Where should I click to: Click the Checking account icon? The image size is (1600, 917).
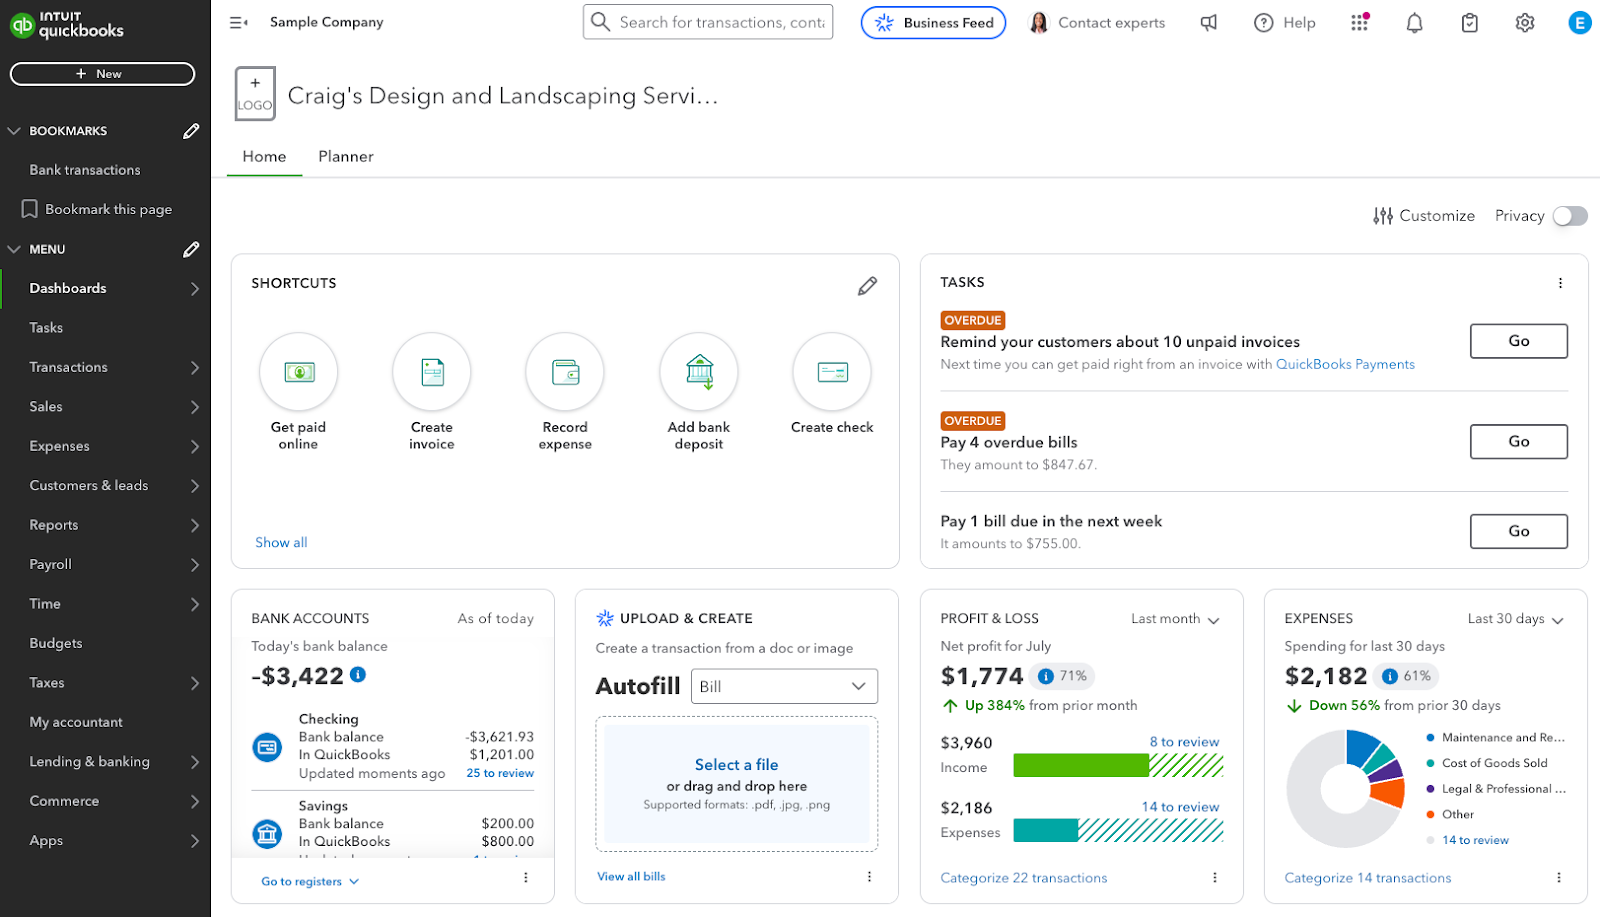pos(267,746)
